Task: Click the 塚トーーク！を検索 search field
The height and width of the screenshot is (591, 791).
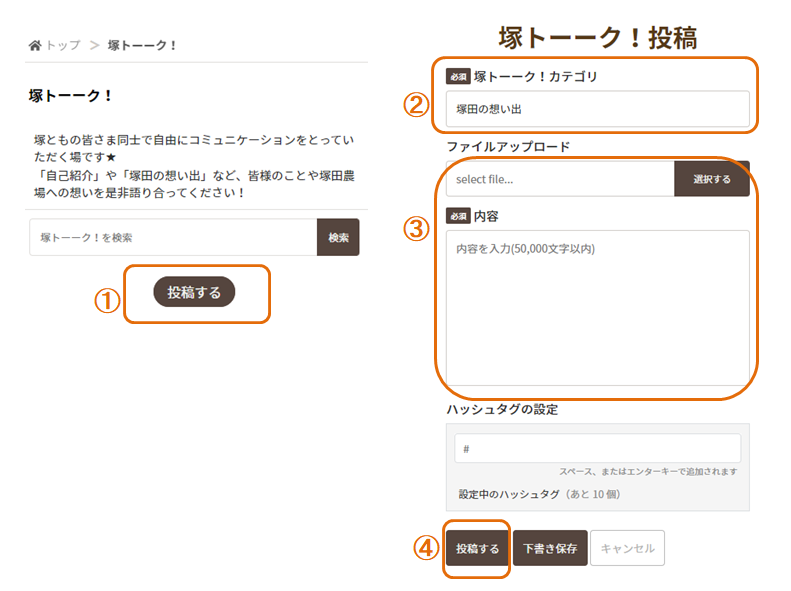Action: click(x=173, y=238)
